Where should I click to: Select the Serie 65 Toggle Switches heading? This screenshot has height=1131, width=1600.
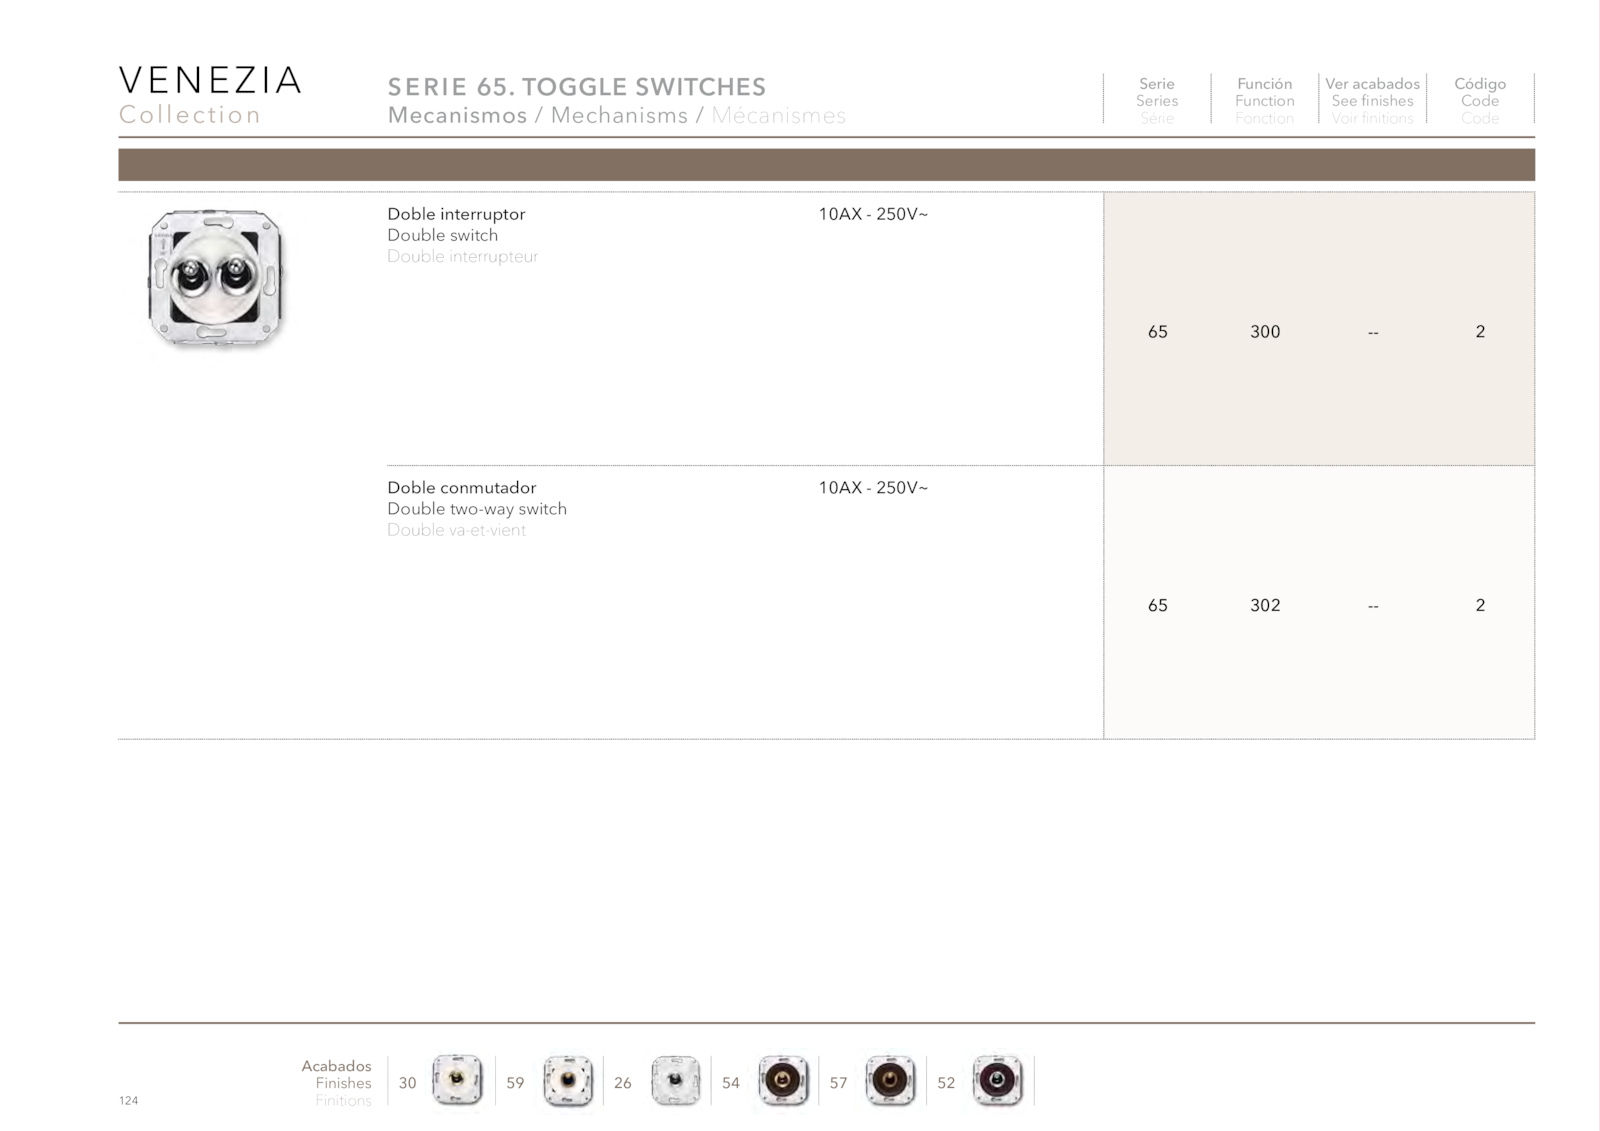tap(577, 87)
